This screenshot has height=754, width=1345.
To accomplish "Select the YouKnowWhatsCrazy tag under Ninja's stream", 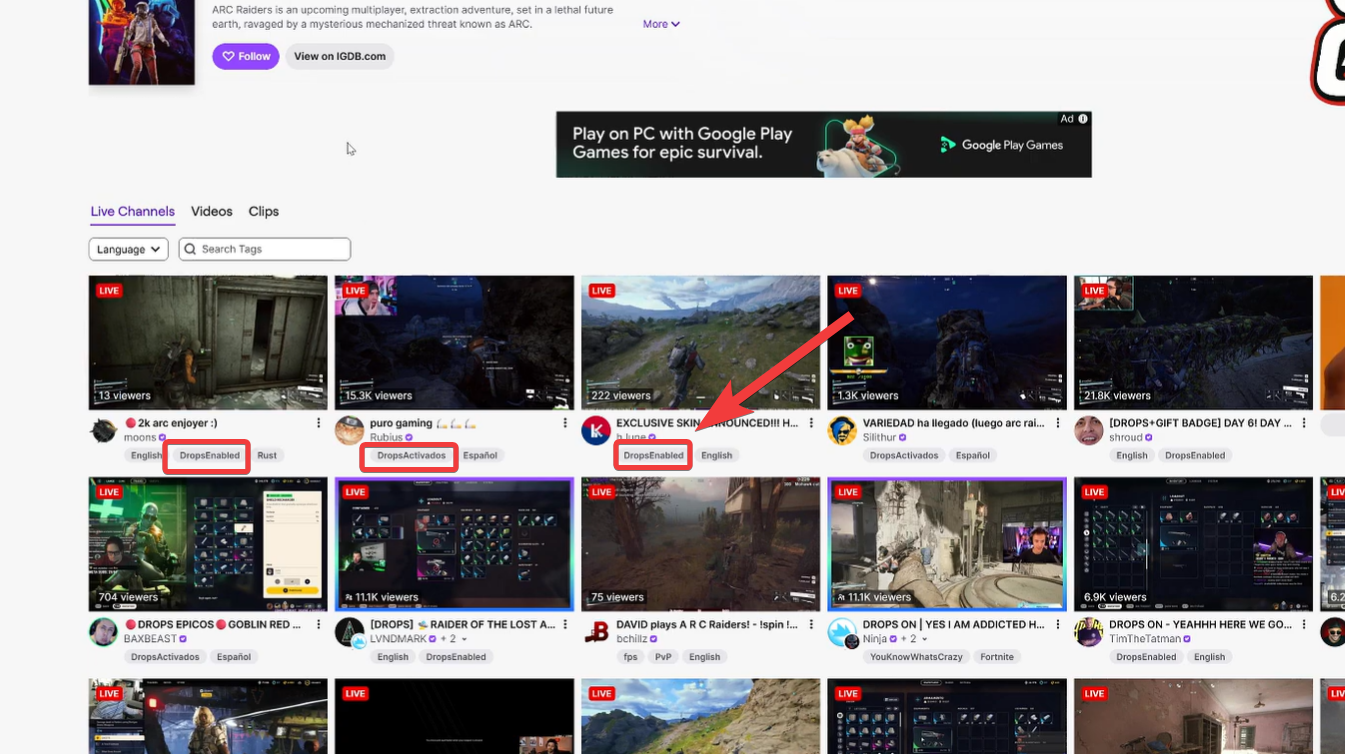I will click(x=916, y=657).
